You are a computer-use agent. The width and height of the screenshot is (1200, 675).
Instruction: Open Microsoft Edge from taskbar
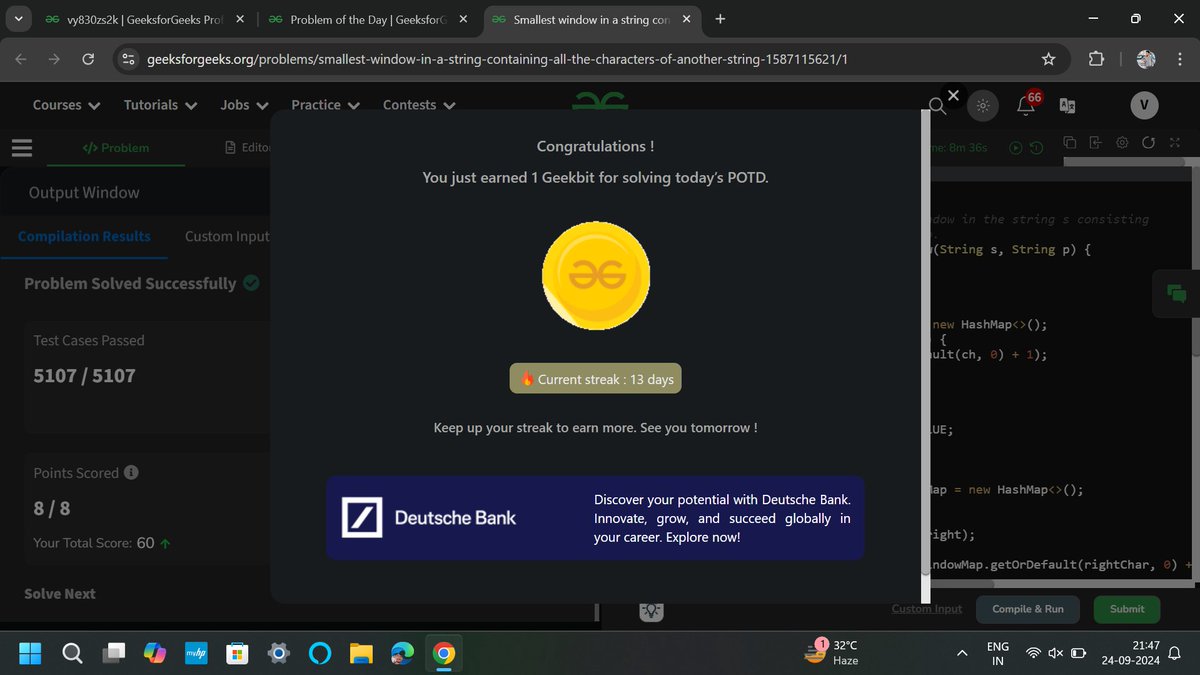[402, 653]
